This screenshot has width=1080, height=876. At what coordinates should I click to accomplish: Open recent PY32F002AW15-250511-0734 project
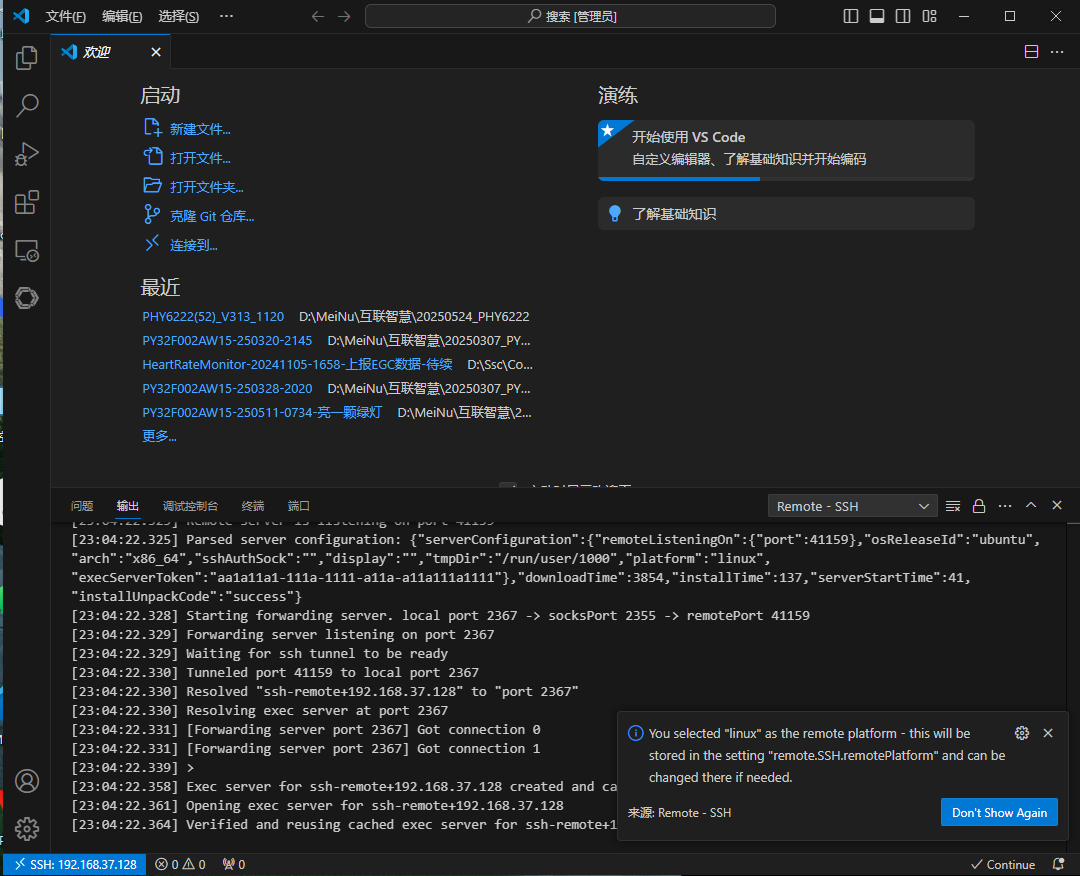pyautogui.click(x=262, y=413)
